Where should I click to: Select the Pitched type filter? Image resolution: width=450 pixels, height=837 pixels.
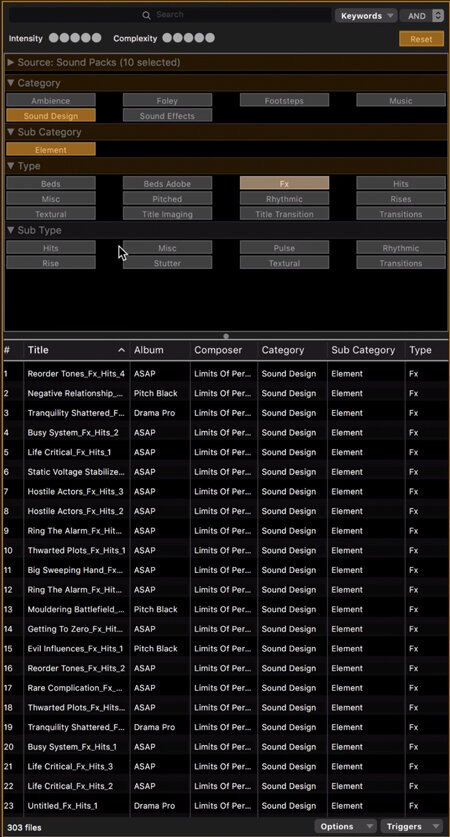[167, 199]
